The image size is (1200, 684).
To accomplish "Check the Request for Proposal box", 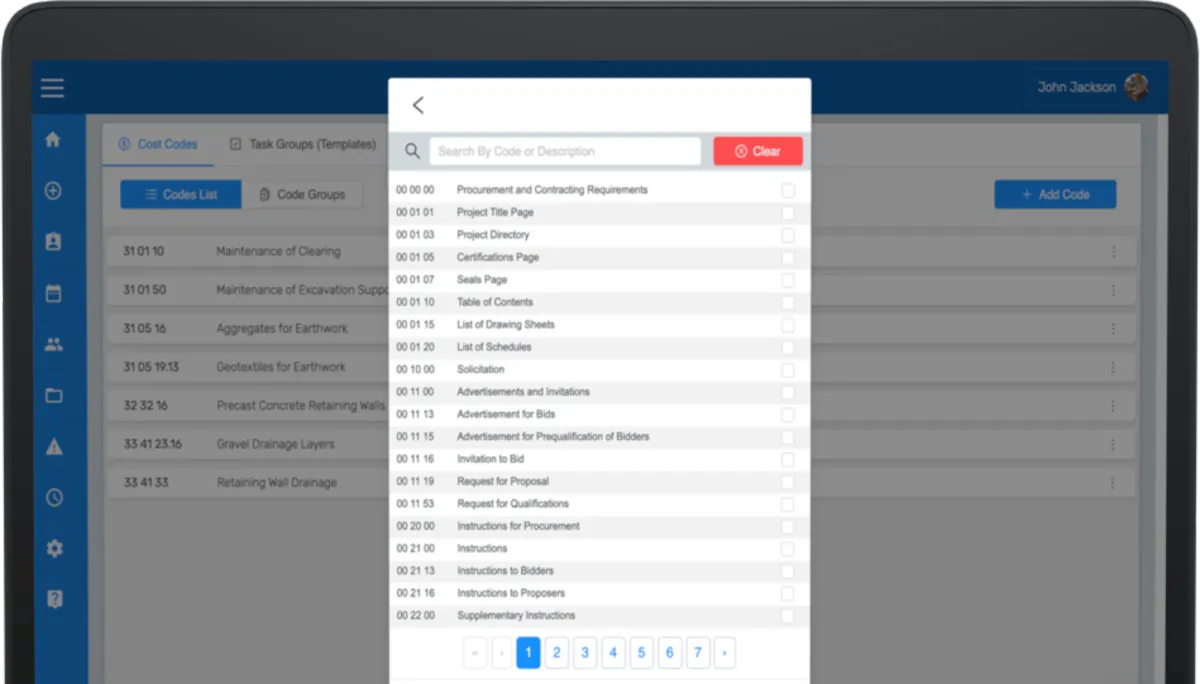I will [788, 482].
